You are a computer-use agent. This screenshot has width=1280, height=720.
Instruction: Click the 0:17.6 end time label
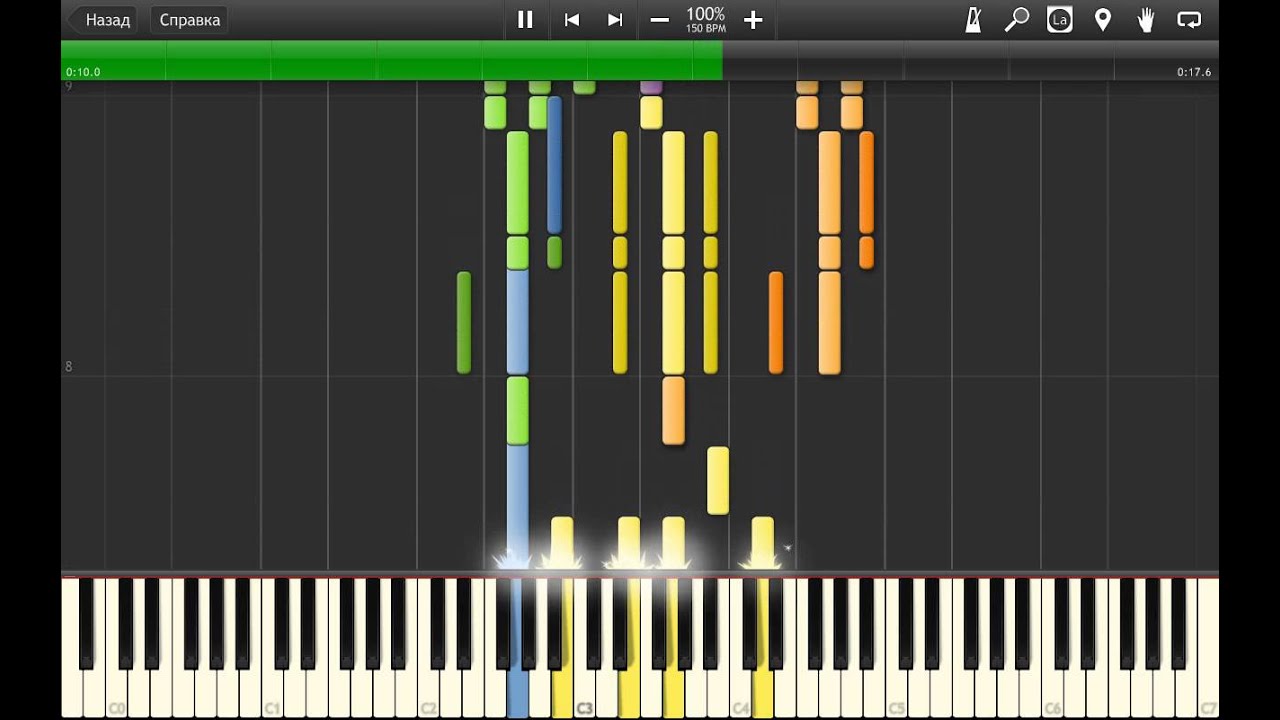pos(1194,72)
